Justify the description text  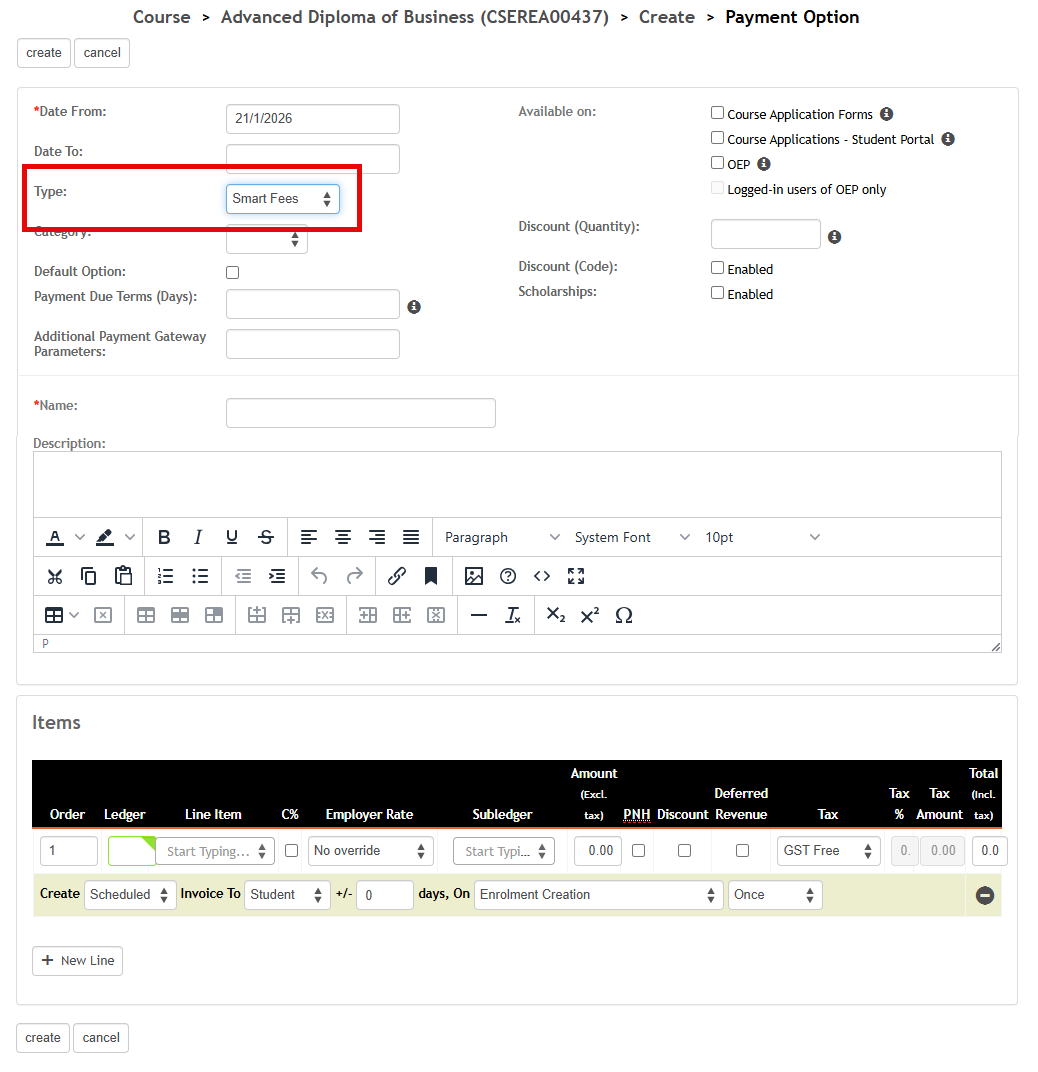[411, 537]
